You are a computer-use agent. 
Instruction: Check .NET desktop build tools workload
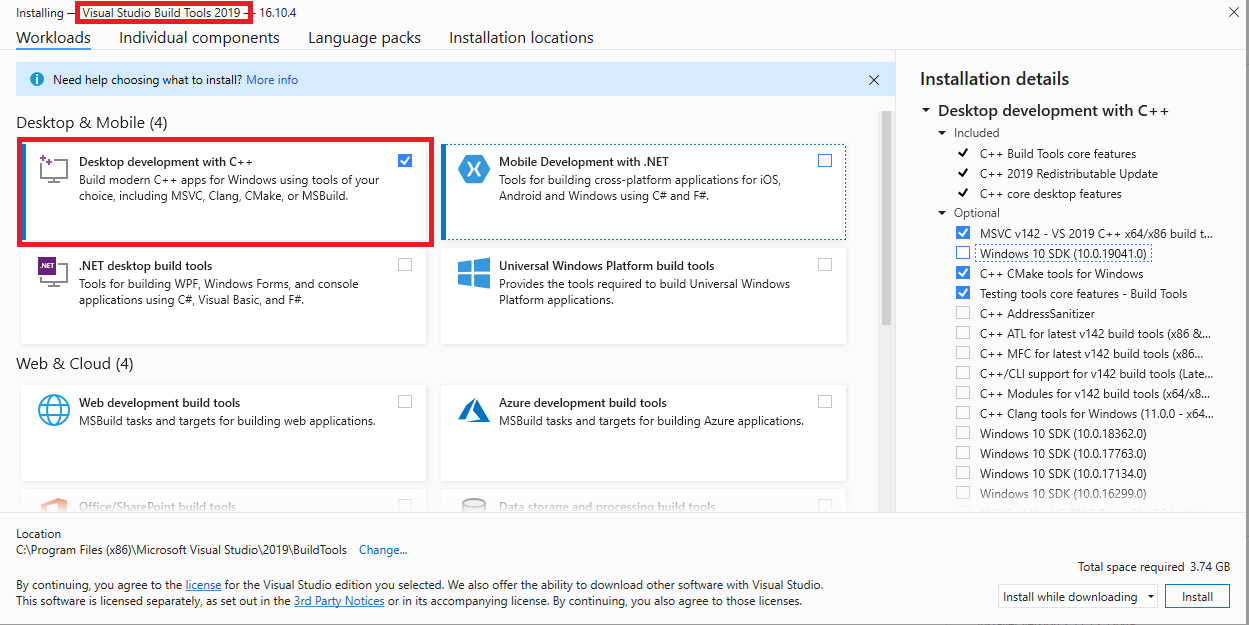pyautogui.click(x=404, y=265)
